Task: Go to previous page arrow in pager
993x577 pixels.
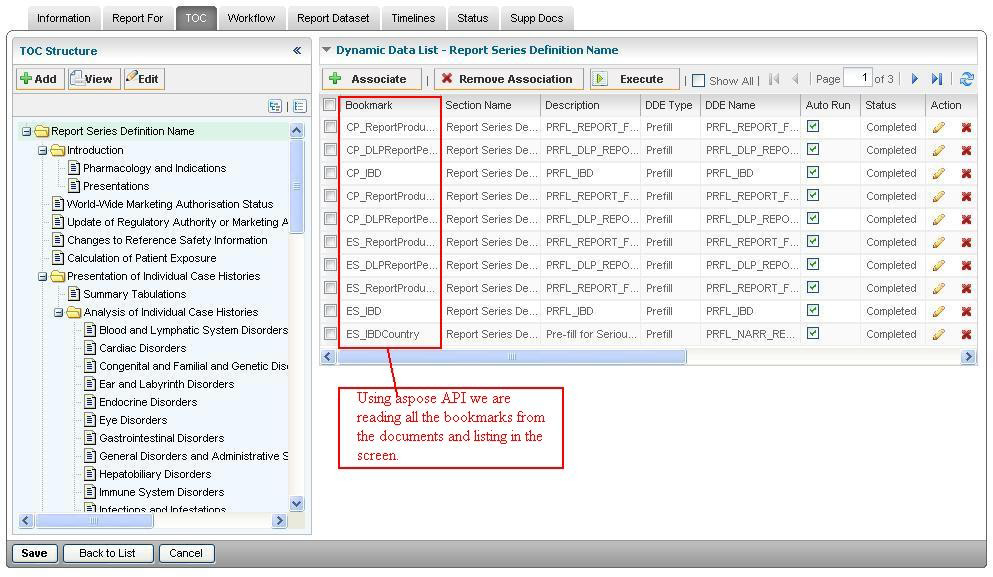Action: coord(795,79)
